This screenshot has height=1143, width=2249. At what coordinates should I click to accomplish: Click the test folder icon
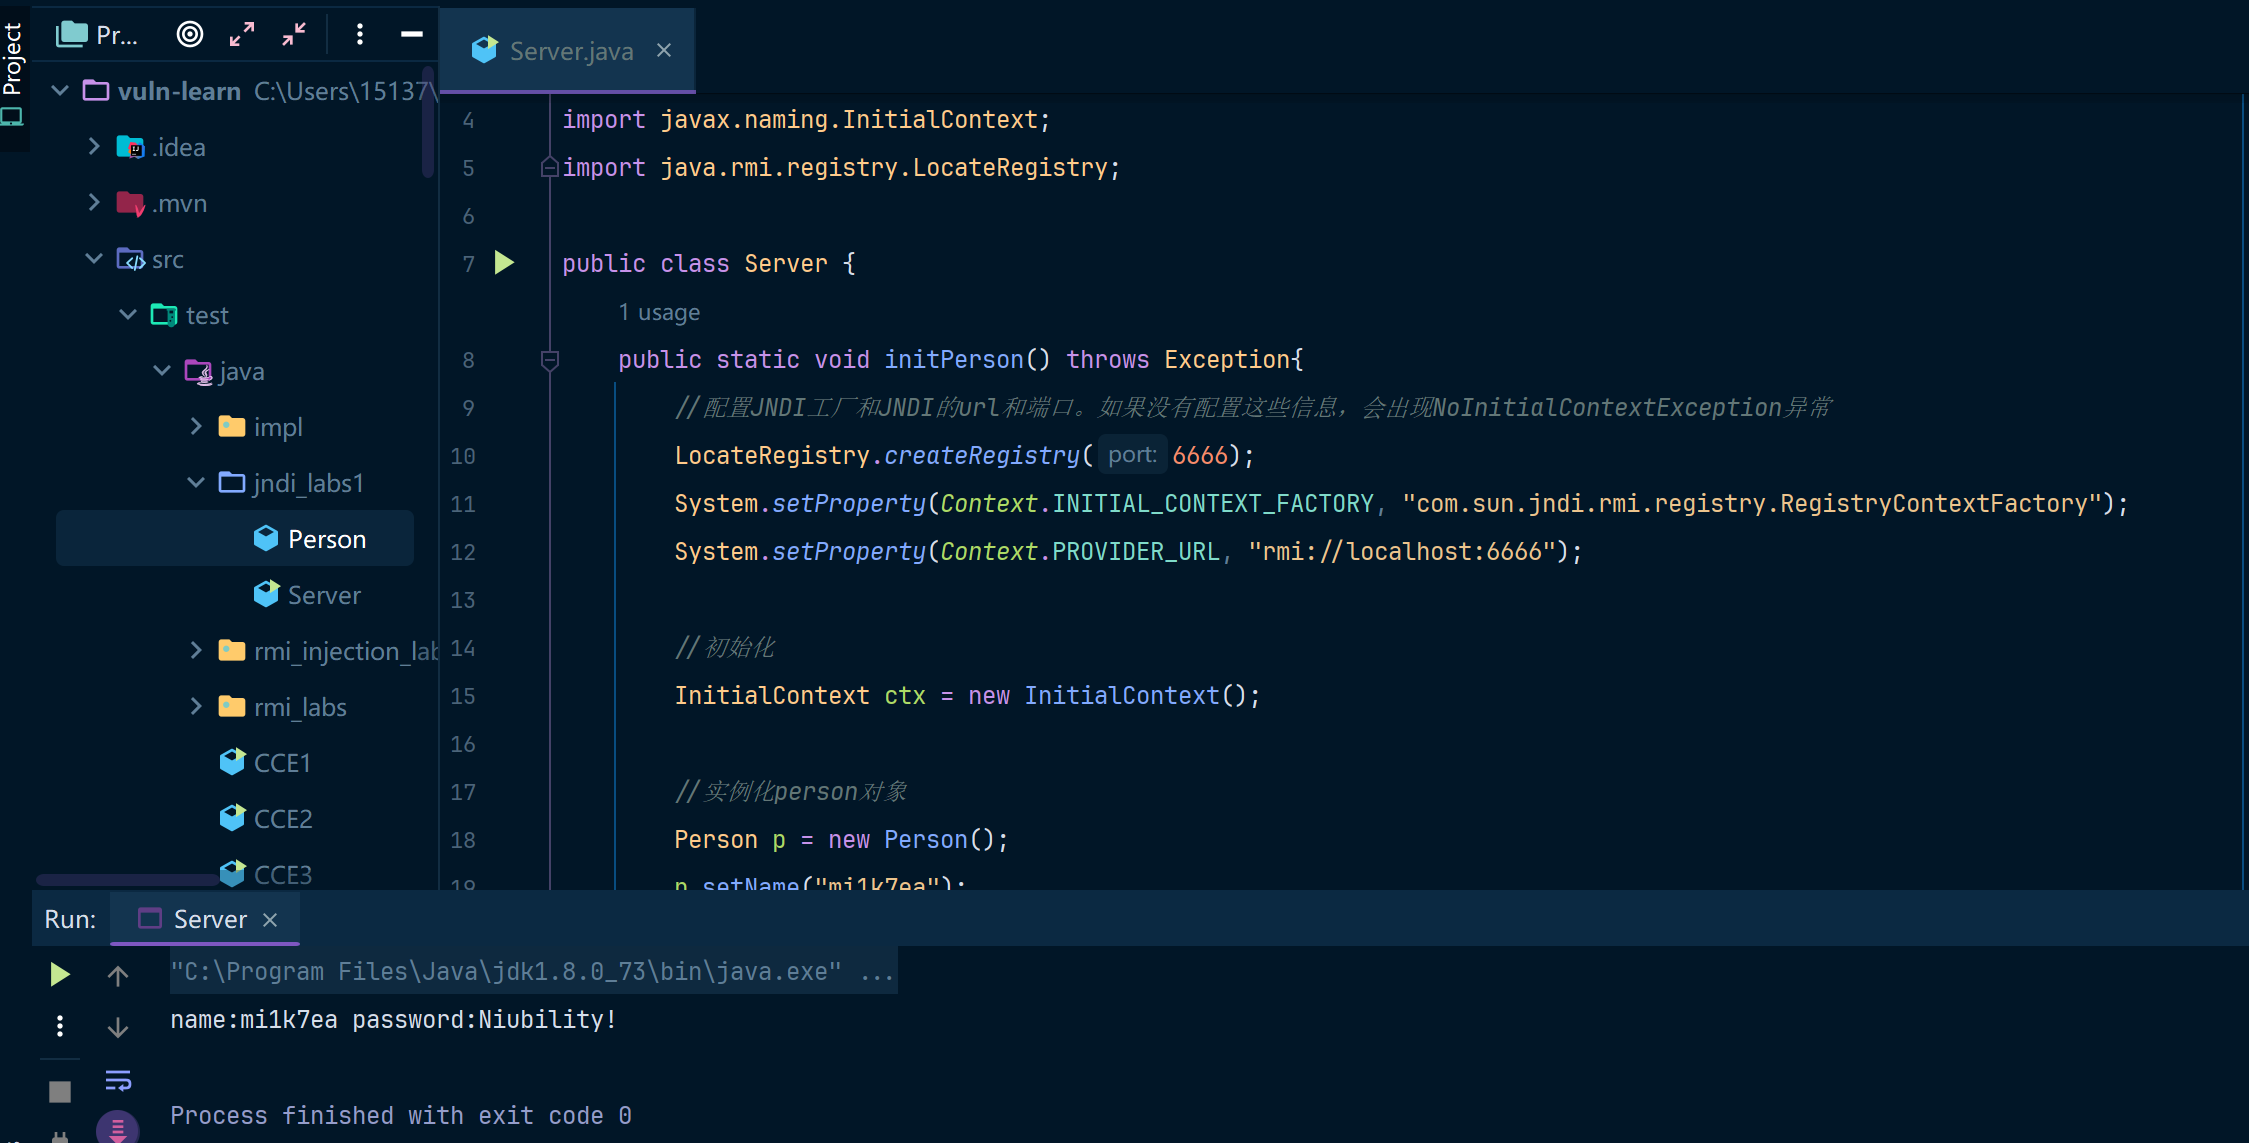click(x=165, y=315)
